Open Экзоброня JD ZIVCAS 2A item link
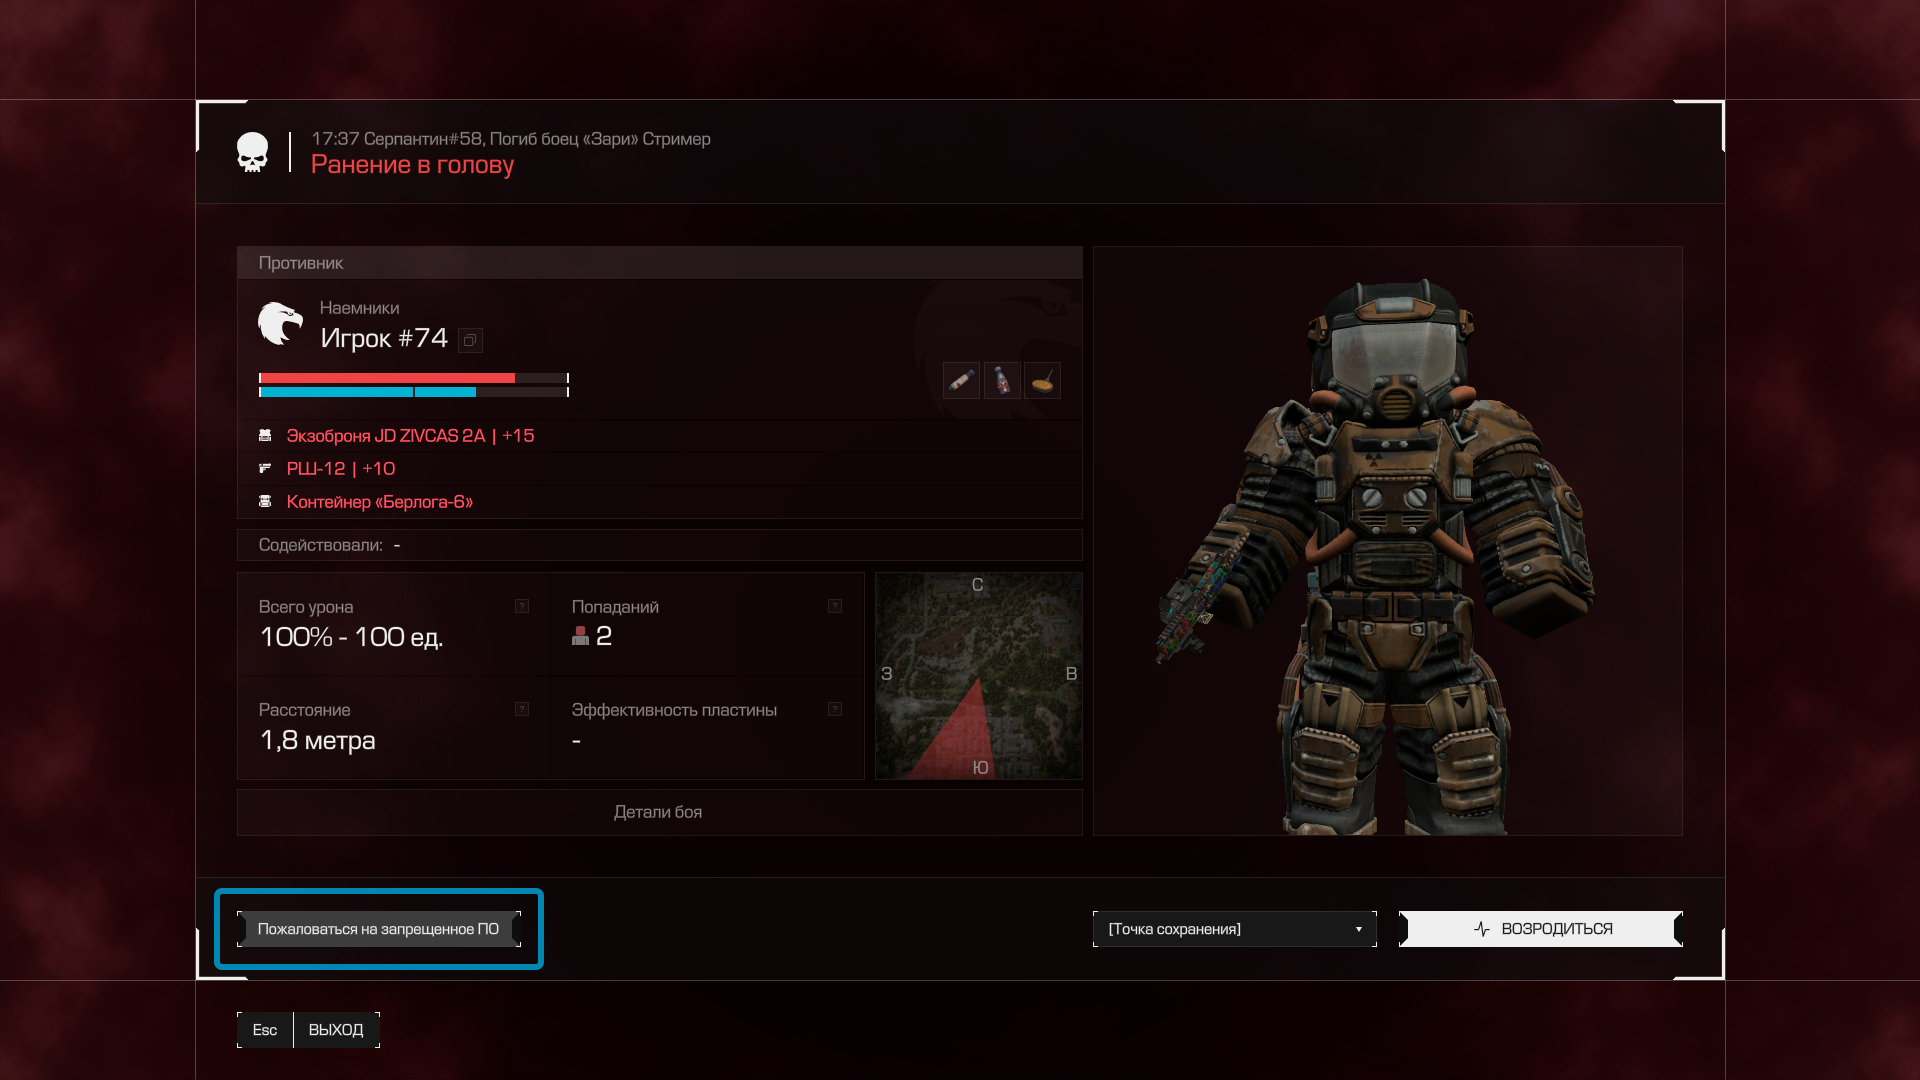This screenshot has width=1920, height=1080. pos(410,436)
